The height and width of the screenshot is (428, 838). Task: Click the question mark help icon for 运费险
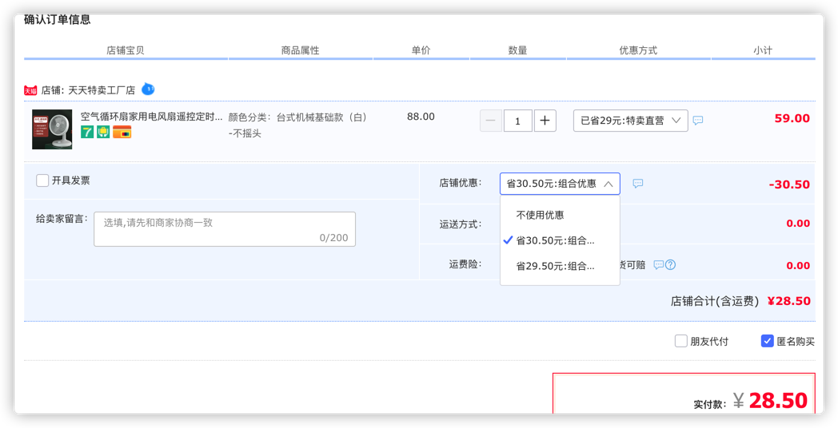(670, 265)
